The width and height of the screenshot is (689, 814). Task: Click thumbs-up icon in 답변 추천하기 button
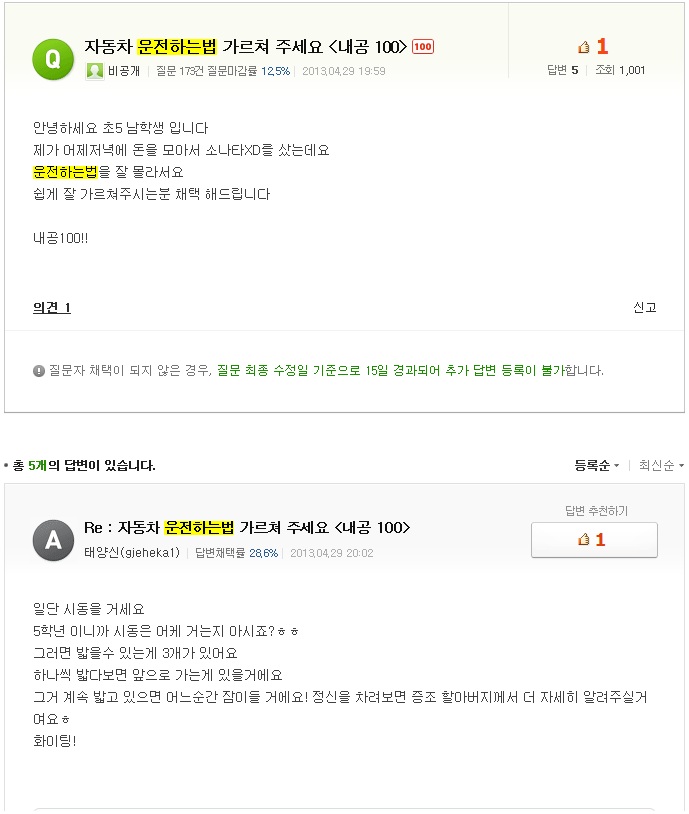pos(584,540)
